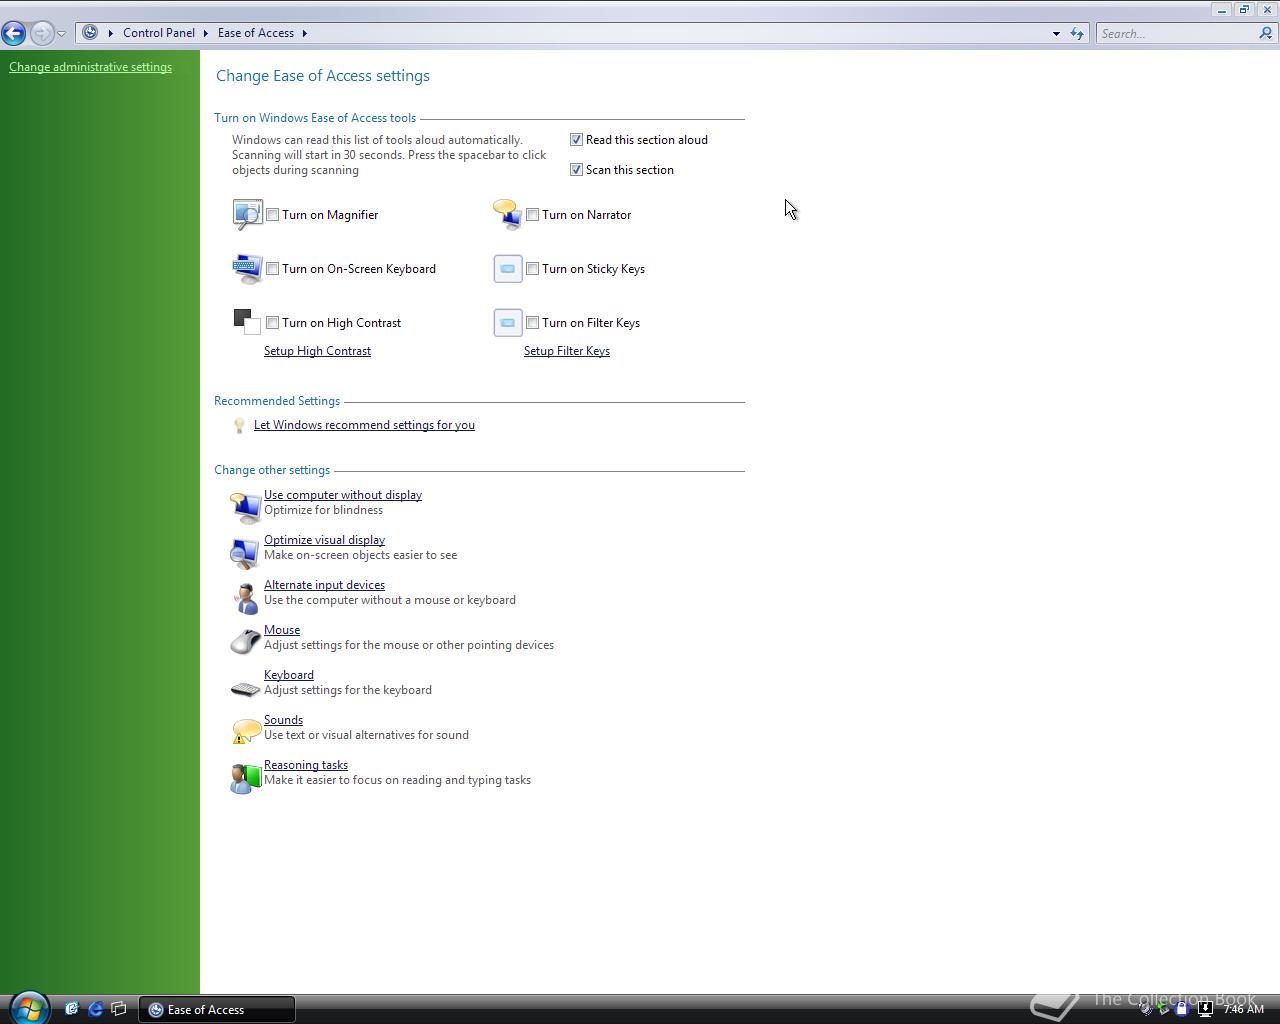This screenshot has height=1024, width=1280.
Task: Open Change administrative settings link
Action: click(x=90, y=67)
